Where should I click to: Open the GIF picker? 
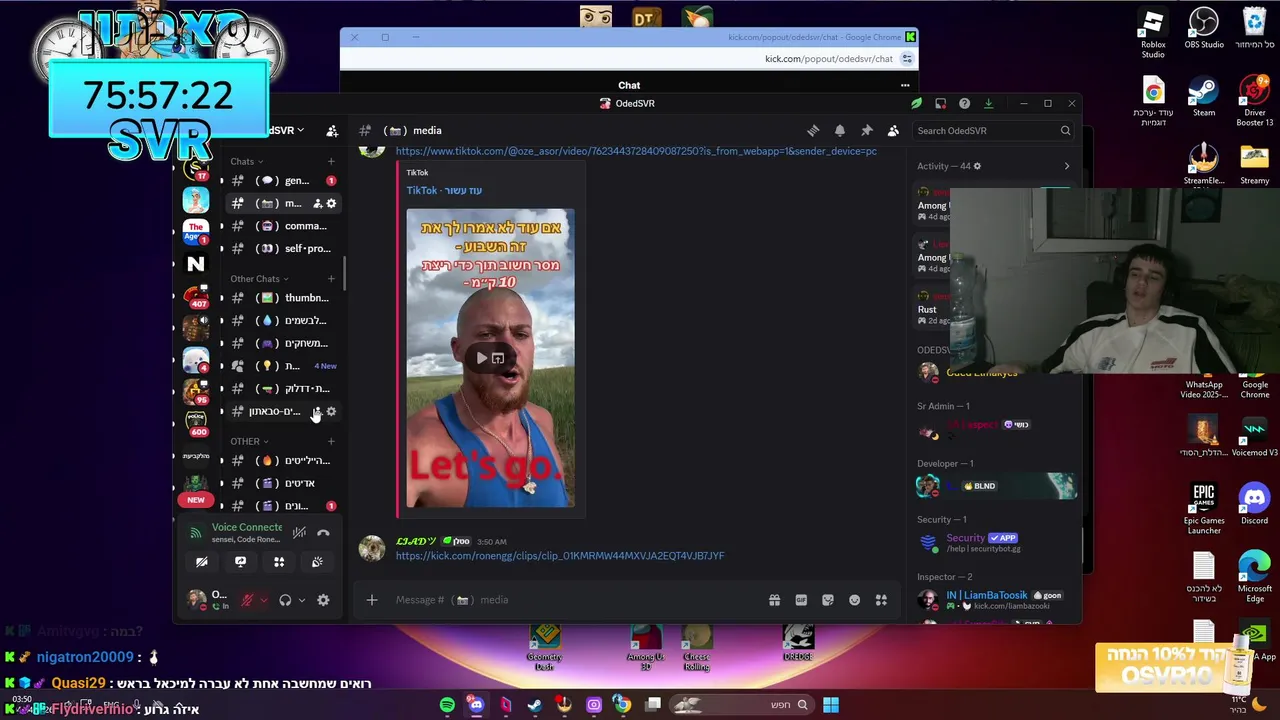[x=801, y=600]
